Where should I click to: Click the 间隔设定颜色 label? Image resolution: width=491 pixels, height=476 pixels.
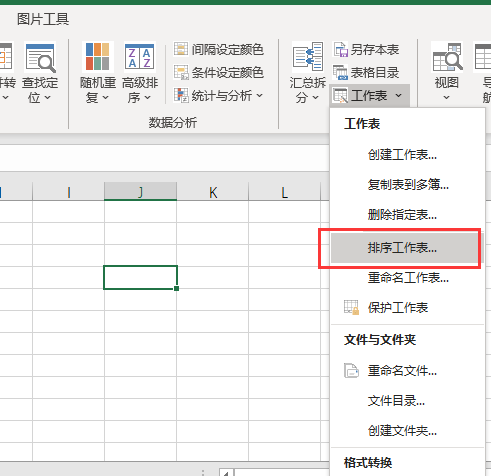click(228, 49)
